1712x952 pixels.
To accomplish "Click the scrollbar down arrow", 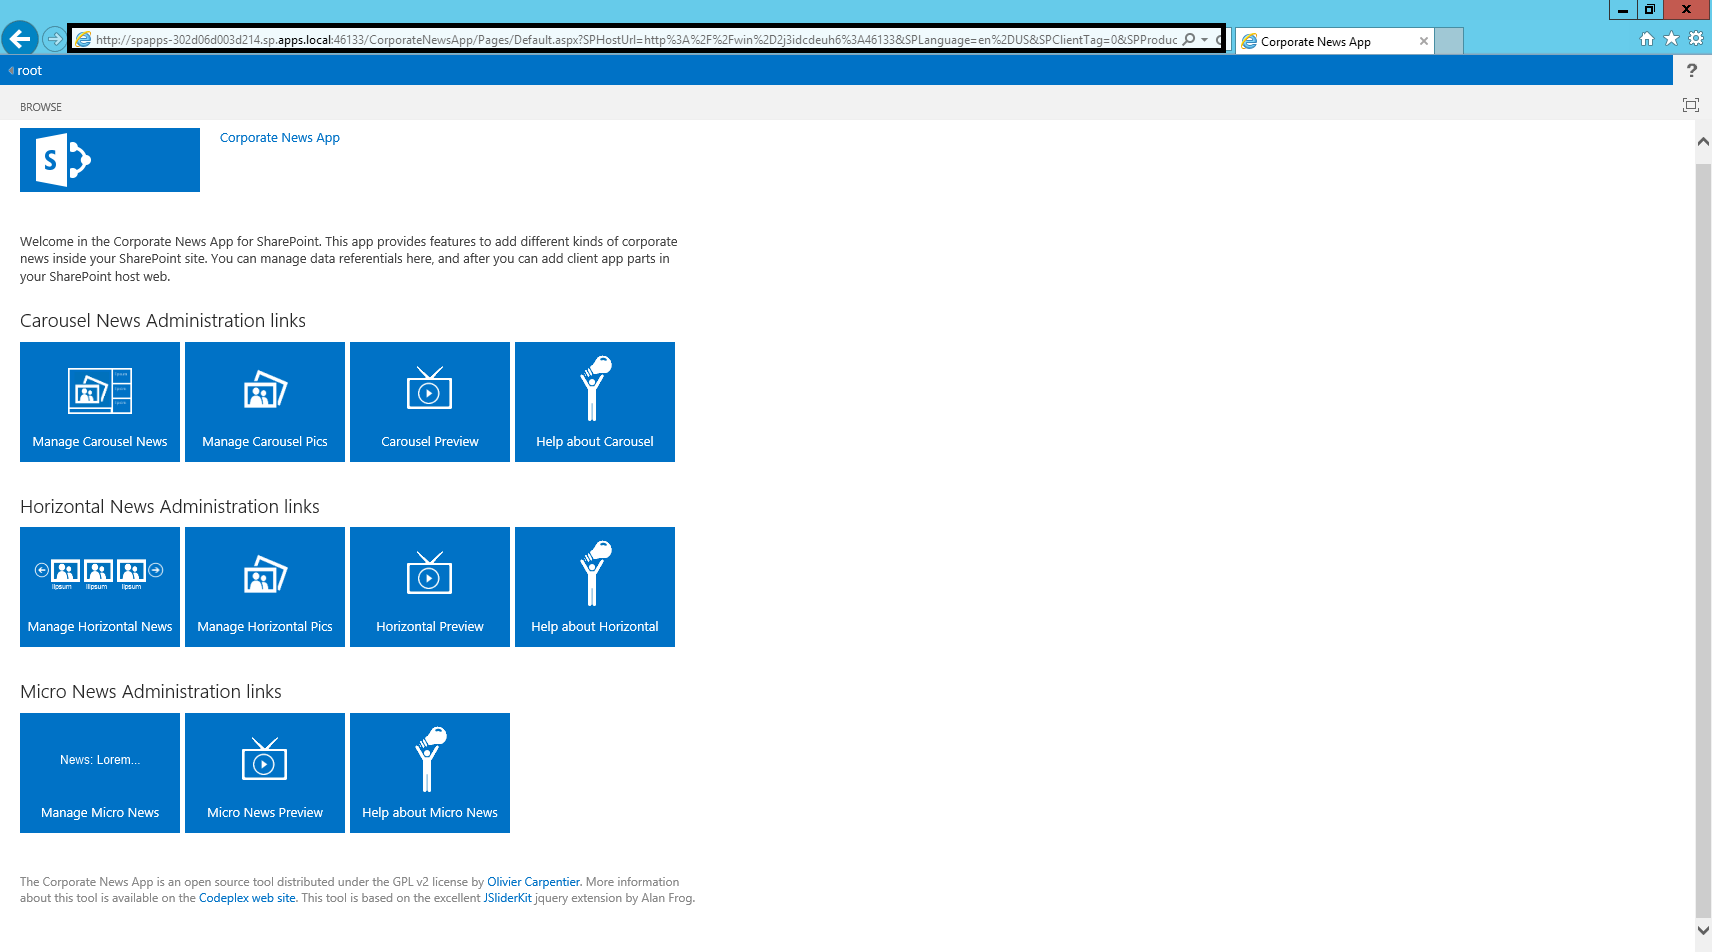I will pyautogui.click(x=1703, y=930).
